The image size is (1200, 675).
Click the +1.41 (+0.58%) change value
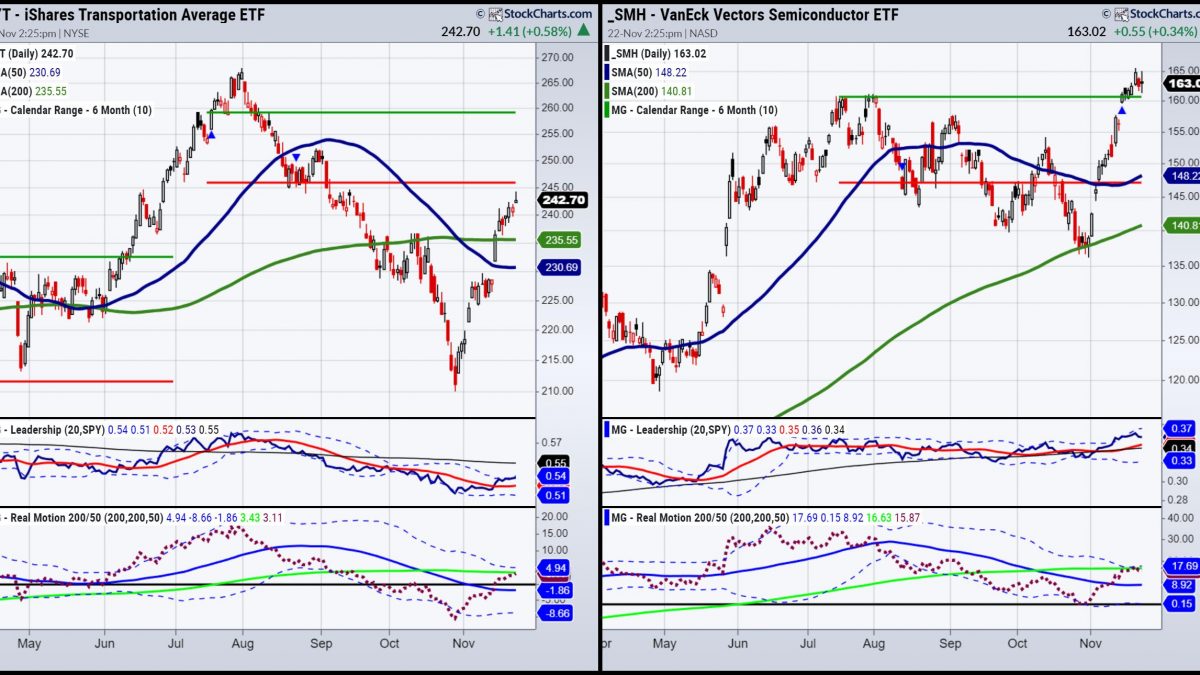pyautogui.click(x=531, y=31)
